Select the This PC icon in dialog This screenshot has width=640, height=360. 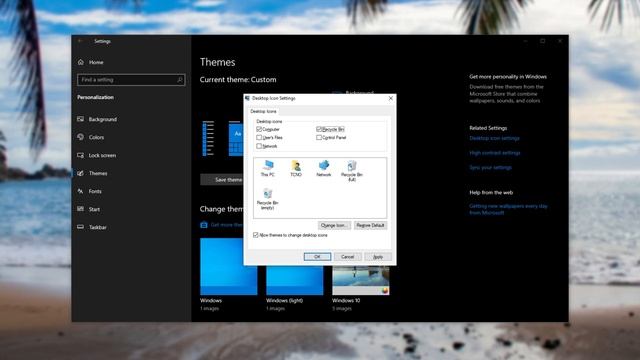[x=268, y=168]
